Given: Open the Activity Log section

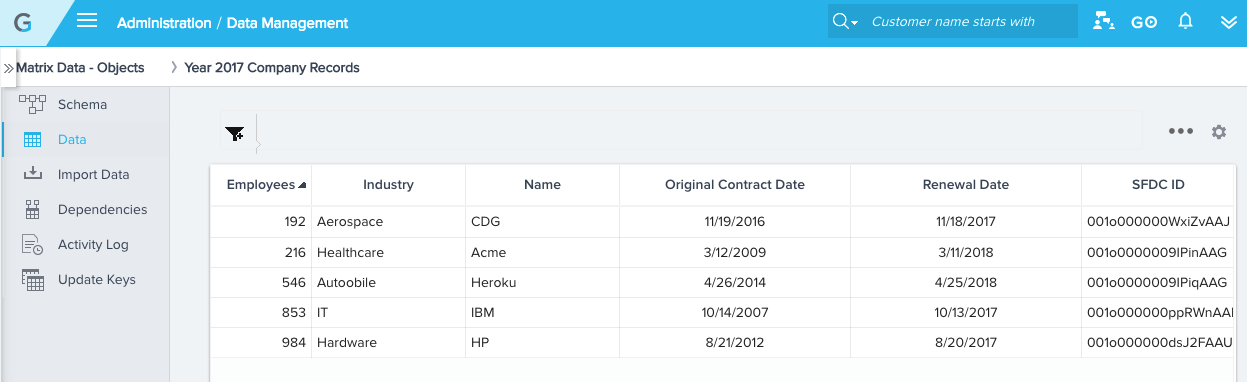Looking at the screenshot, I should coord(93,244).
